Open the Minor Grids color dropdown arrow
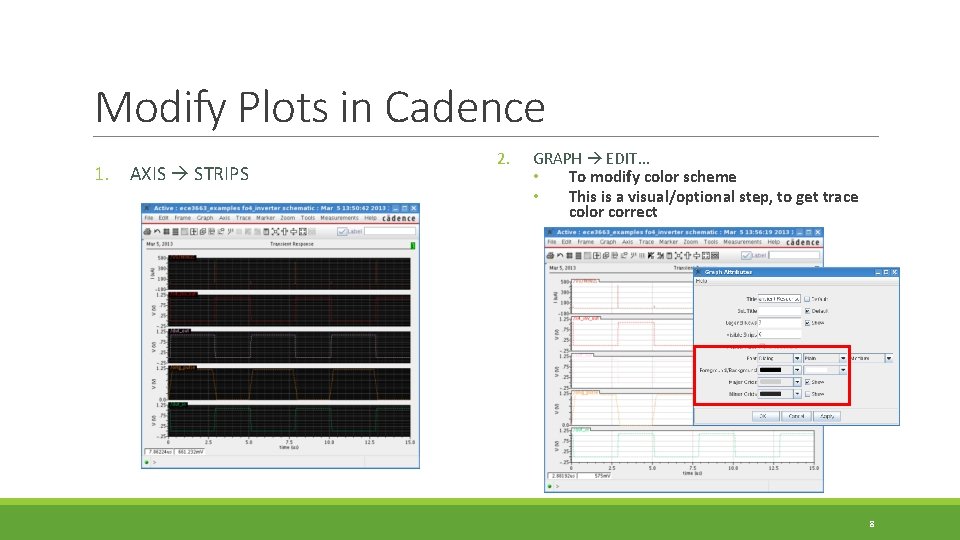Screen dimensions: 960x540 coord(797,394)
